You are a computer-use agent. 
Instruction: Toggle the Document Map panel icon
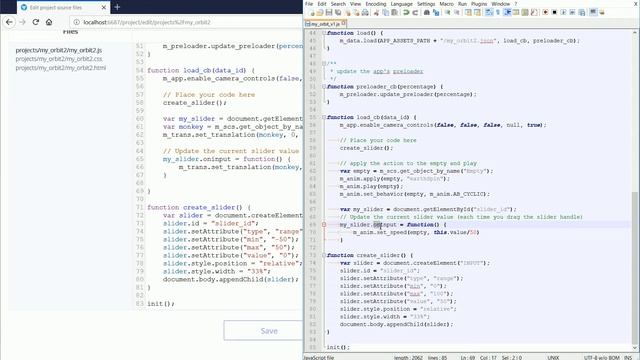point(525,13)
